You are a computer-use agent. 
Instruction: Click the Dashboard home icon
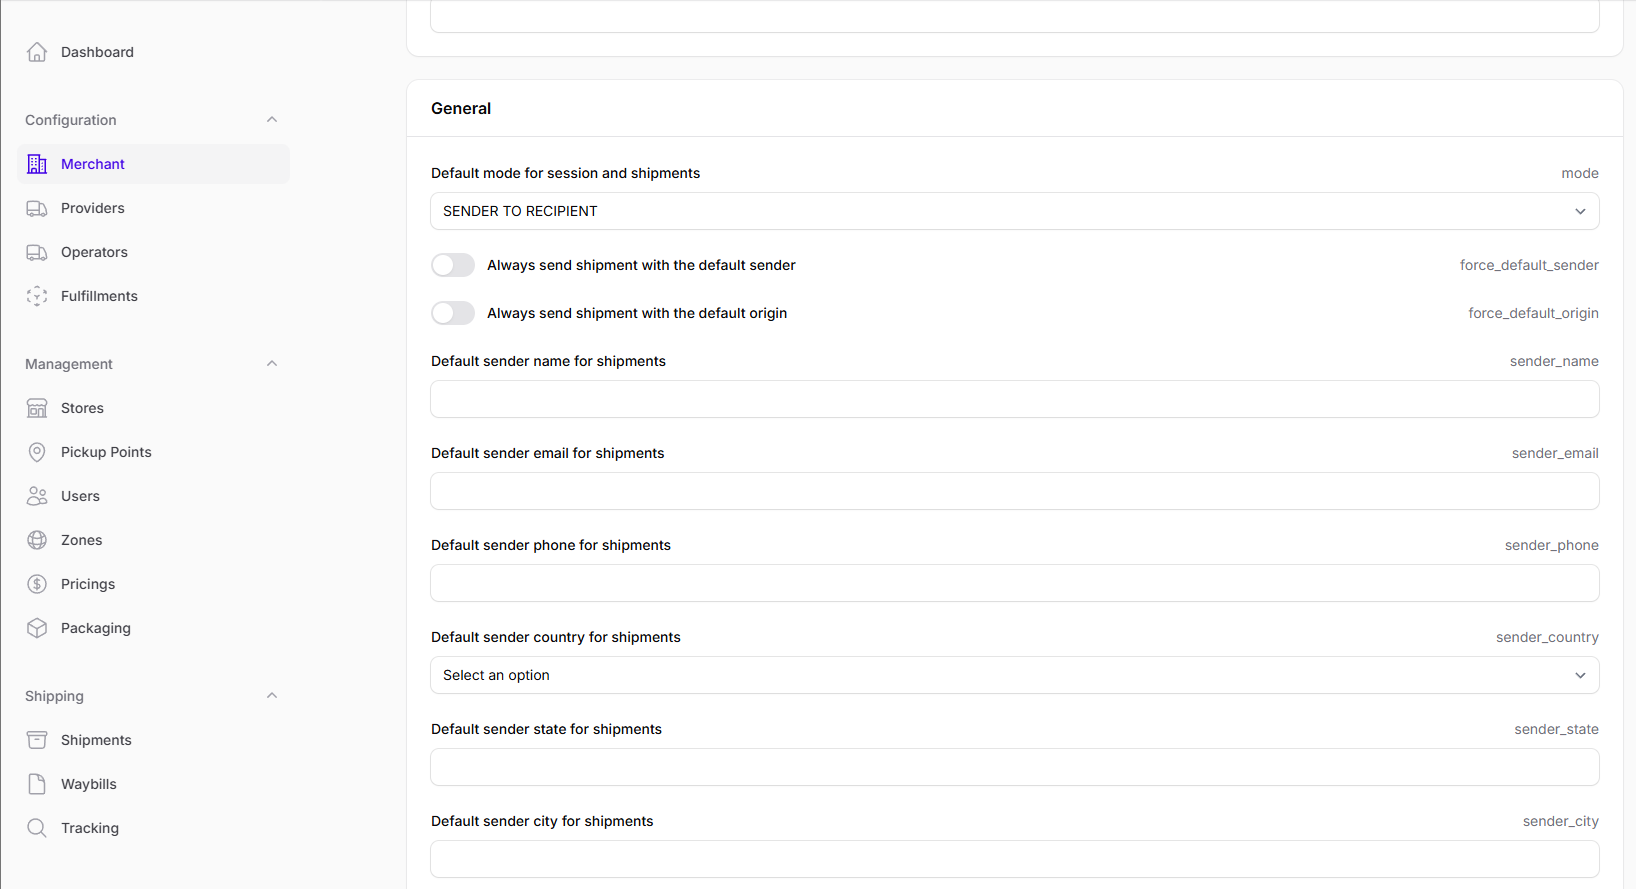pos(37,52)
